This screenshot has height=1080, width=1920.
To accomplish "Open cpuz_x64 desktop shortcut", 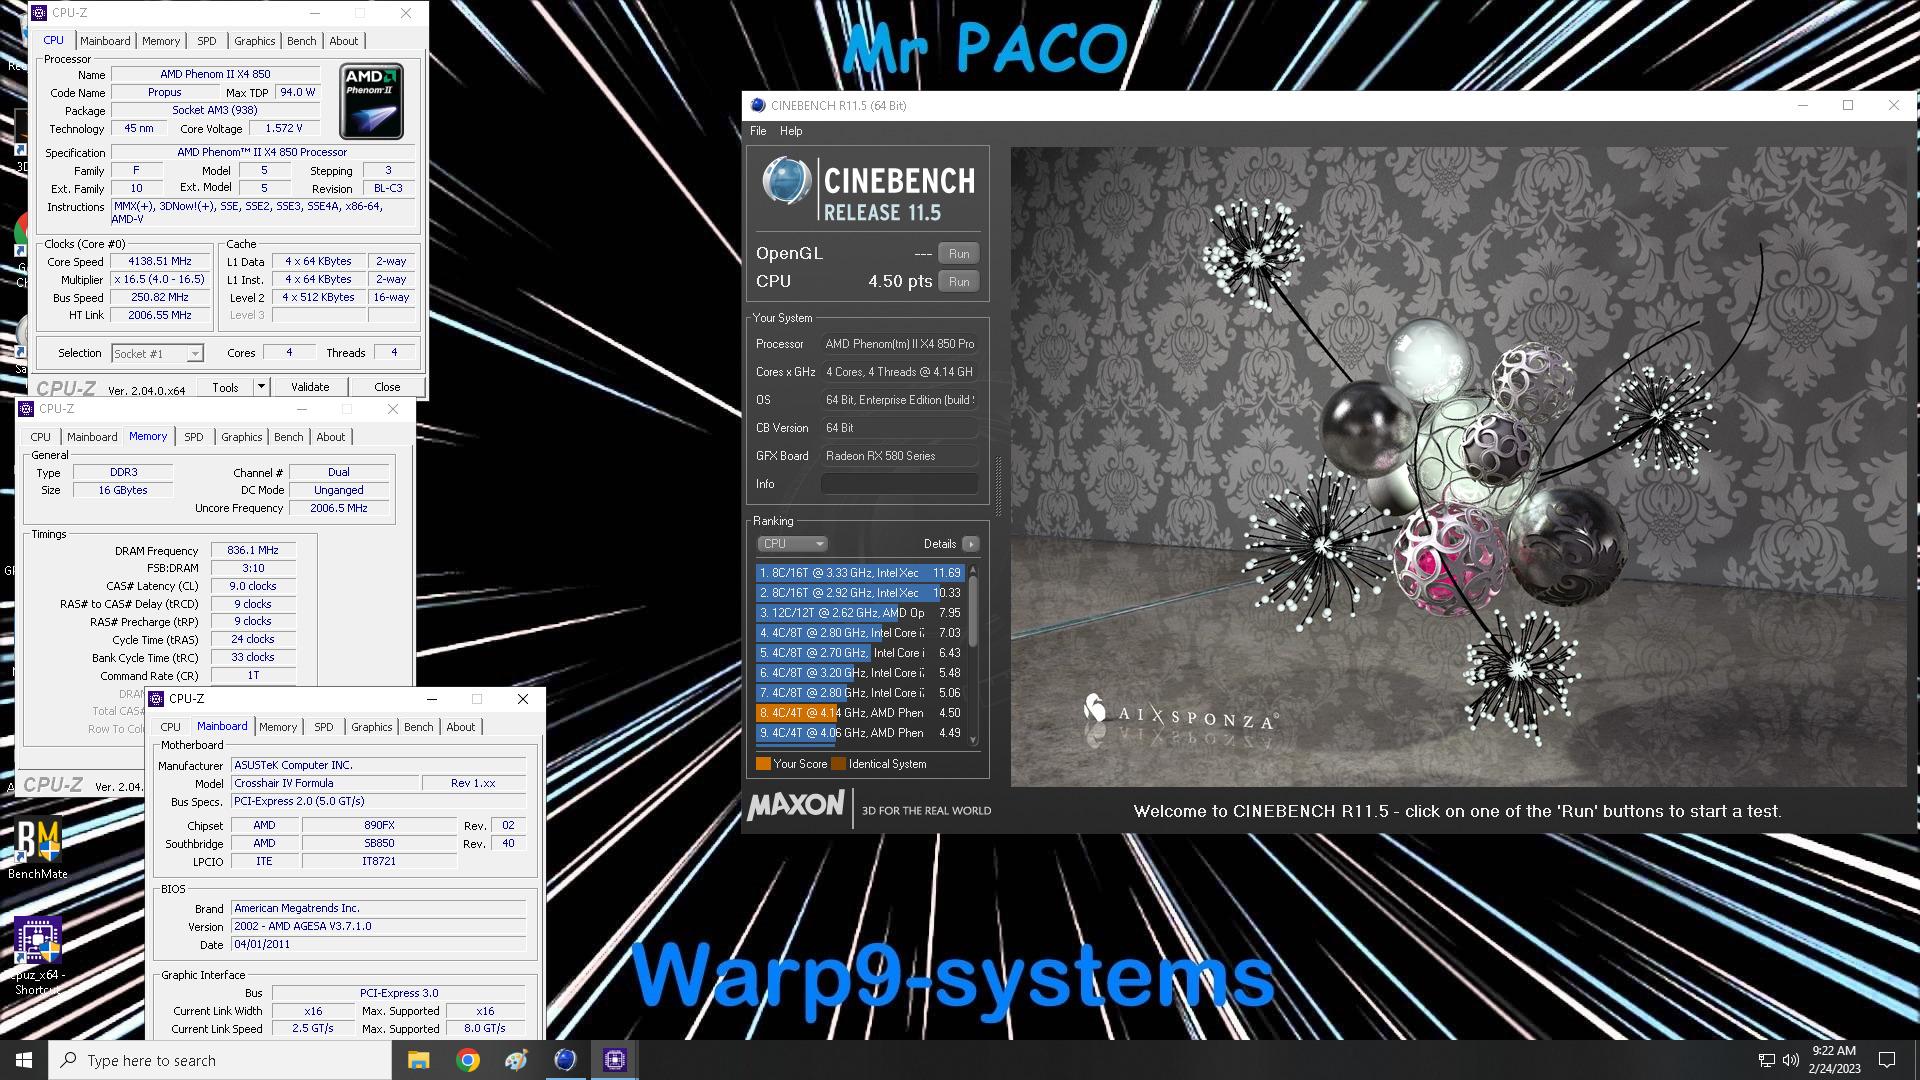I will pyautogui.click(x=38, y=955).
